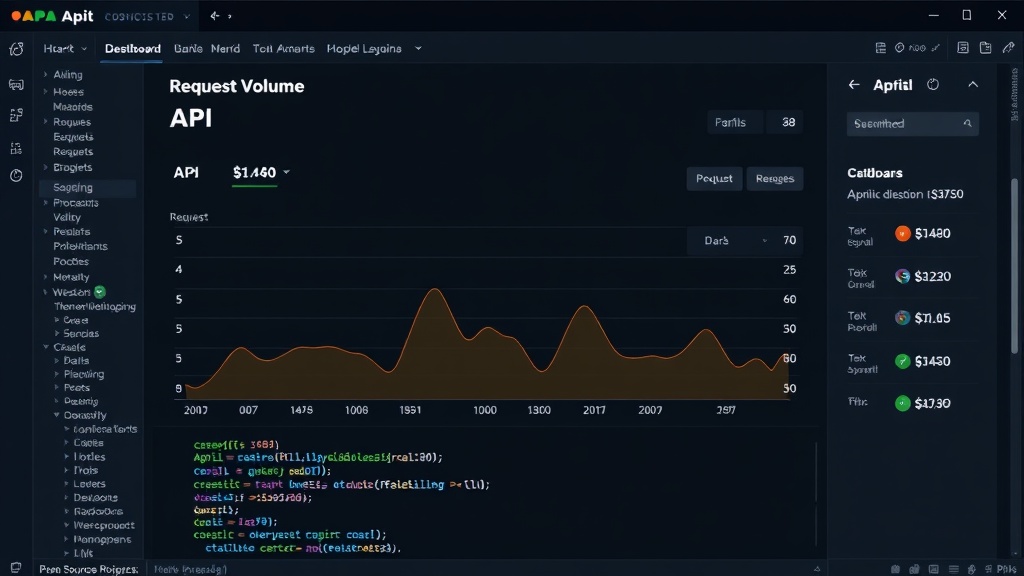Select the Loders tree item
This screenshot has width=1024, height=576.
tap(89, 484)
